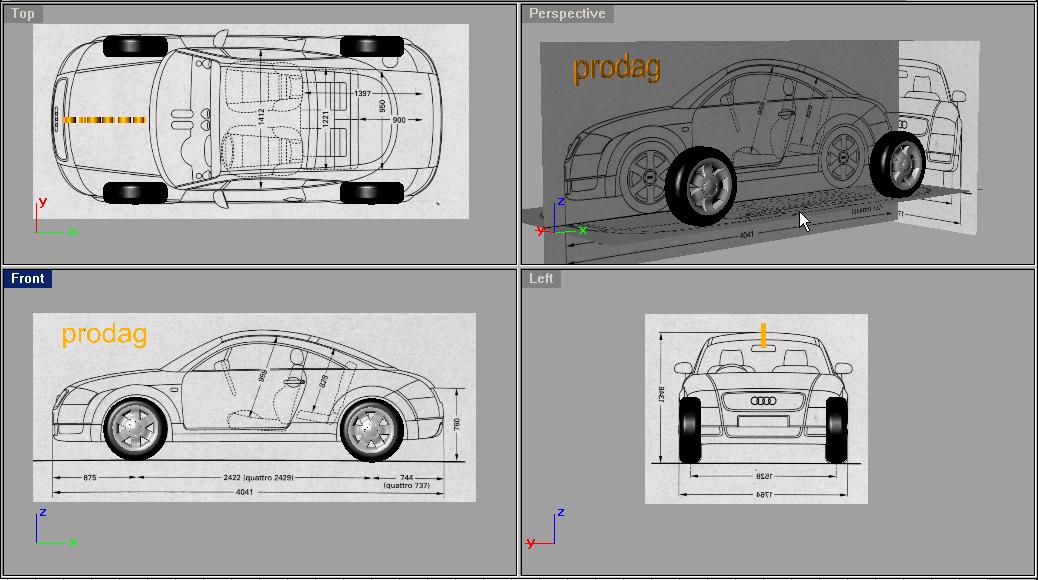The width and height of the screenshot is (1038, 580).
Task: Select the rear wheel in Front viewport
Action: coord(370,430)
